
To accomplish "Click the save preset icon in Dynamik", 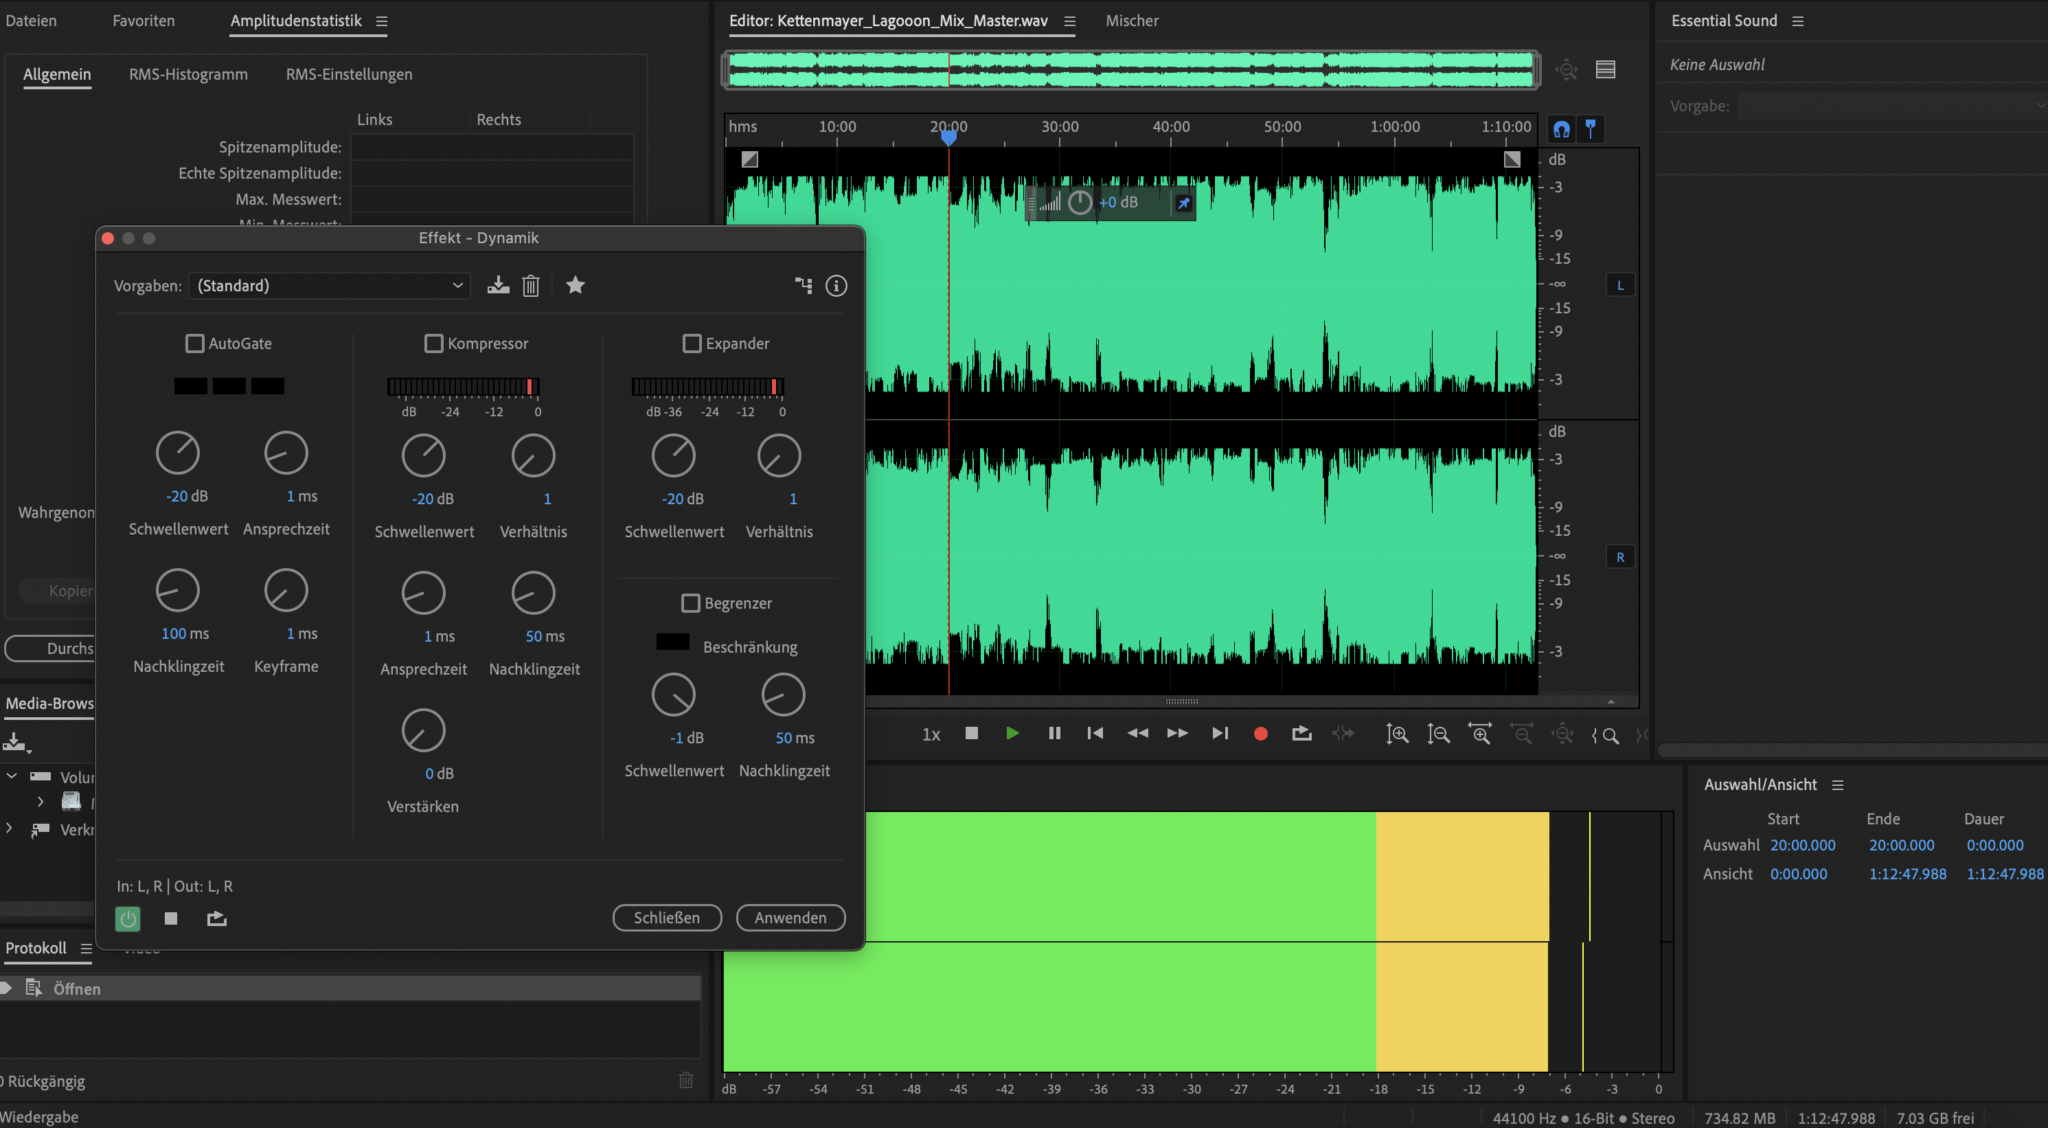I will (x=498, y=286).
